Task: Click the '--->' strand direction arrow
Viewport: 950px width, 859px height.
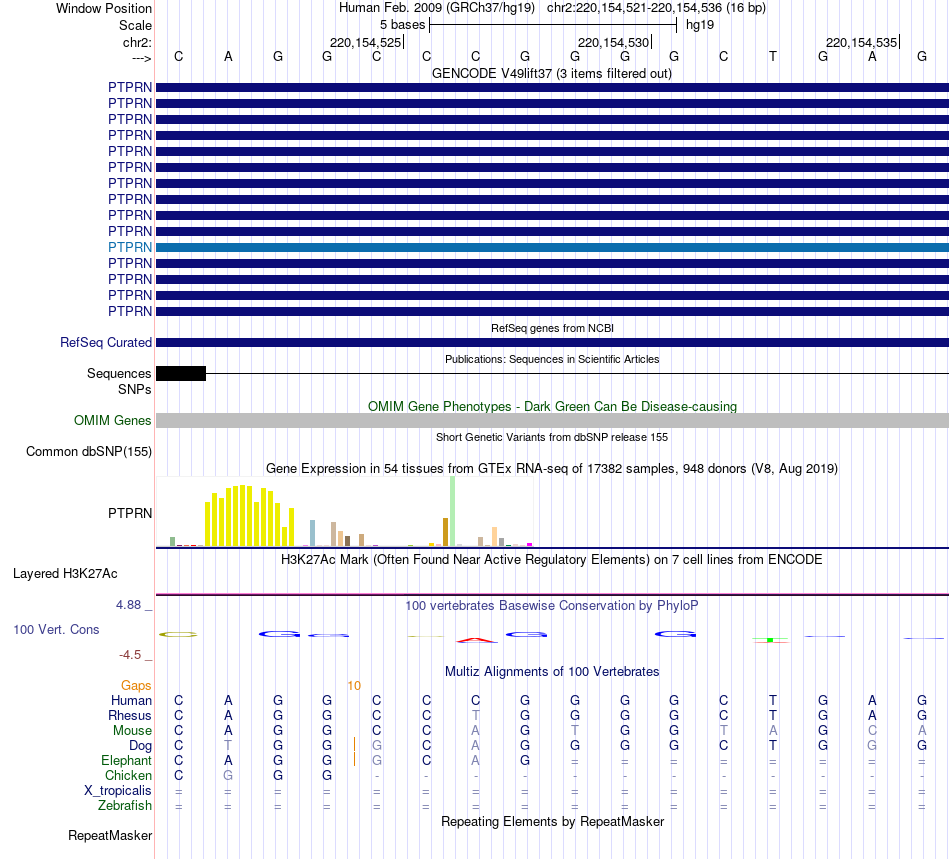Action: (x=142, y=58)
